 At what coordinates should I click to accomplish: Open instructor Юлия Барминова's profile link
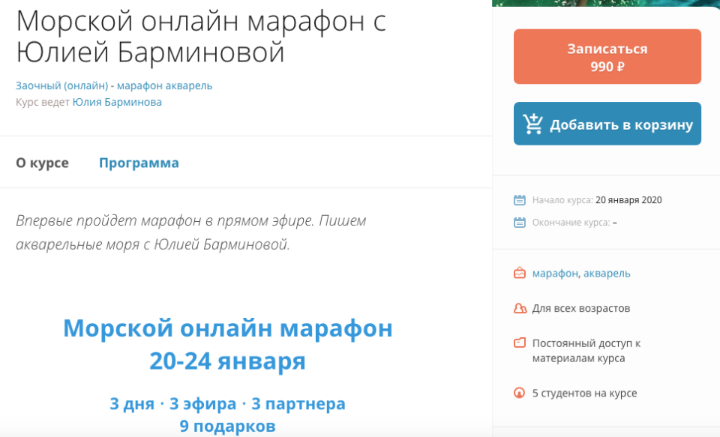coord(117,102)
